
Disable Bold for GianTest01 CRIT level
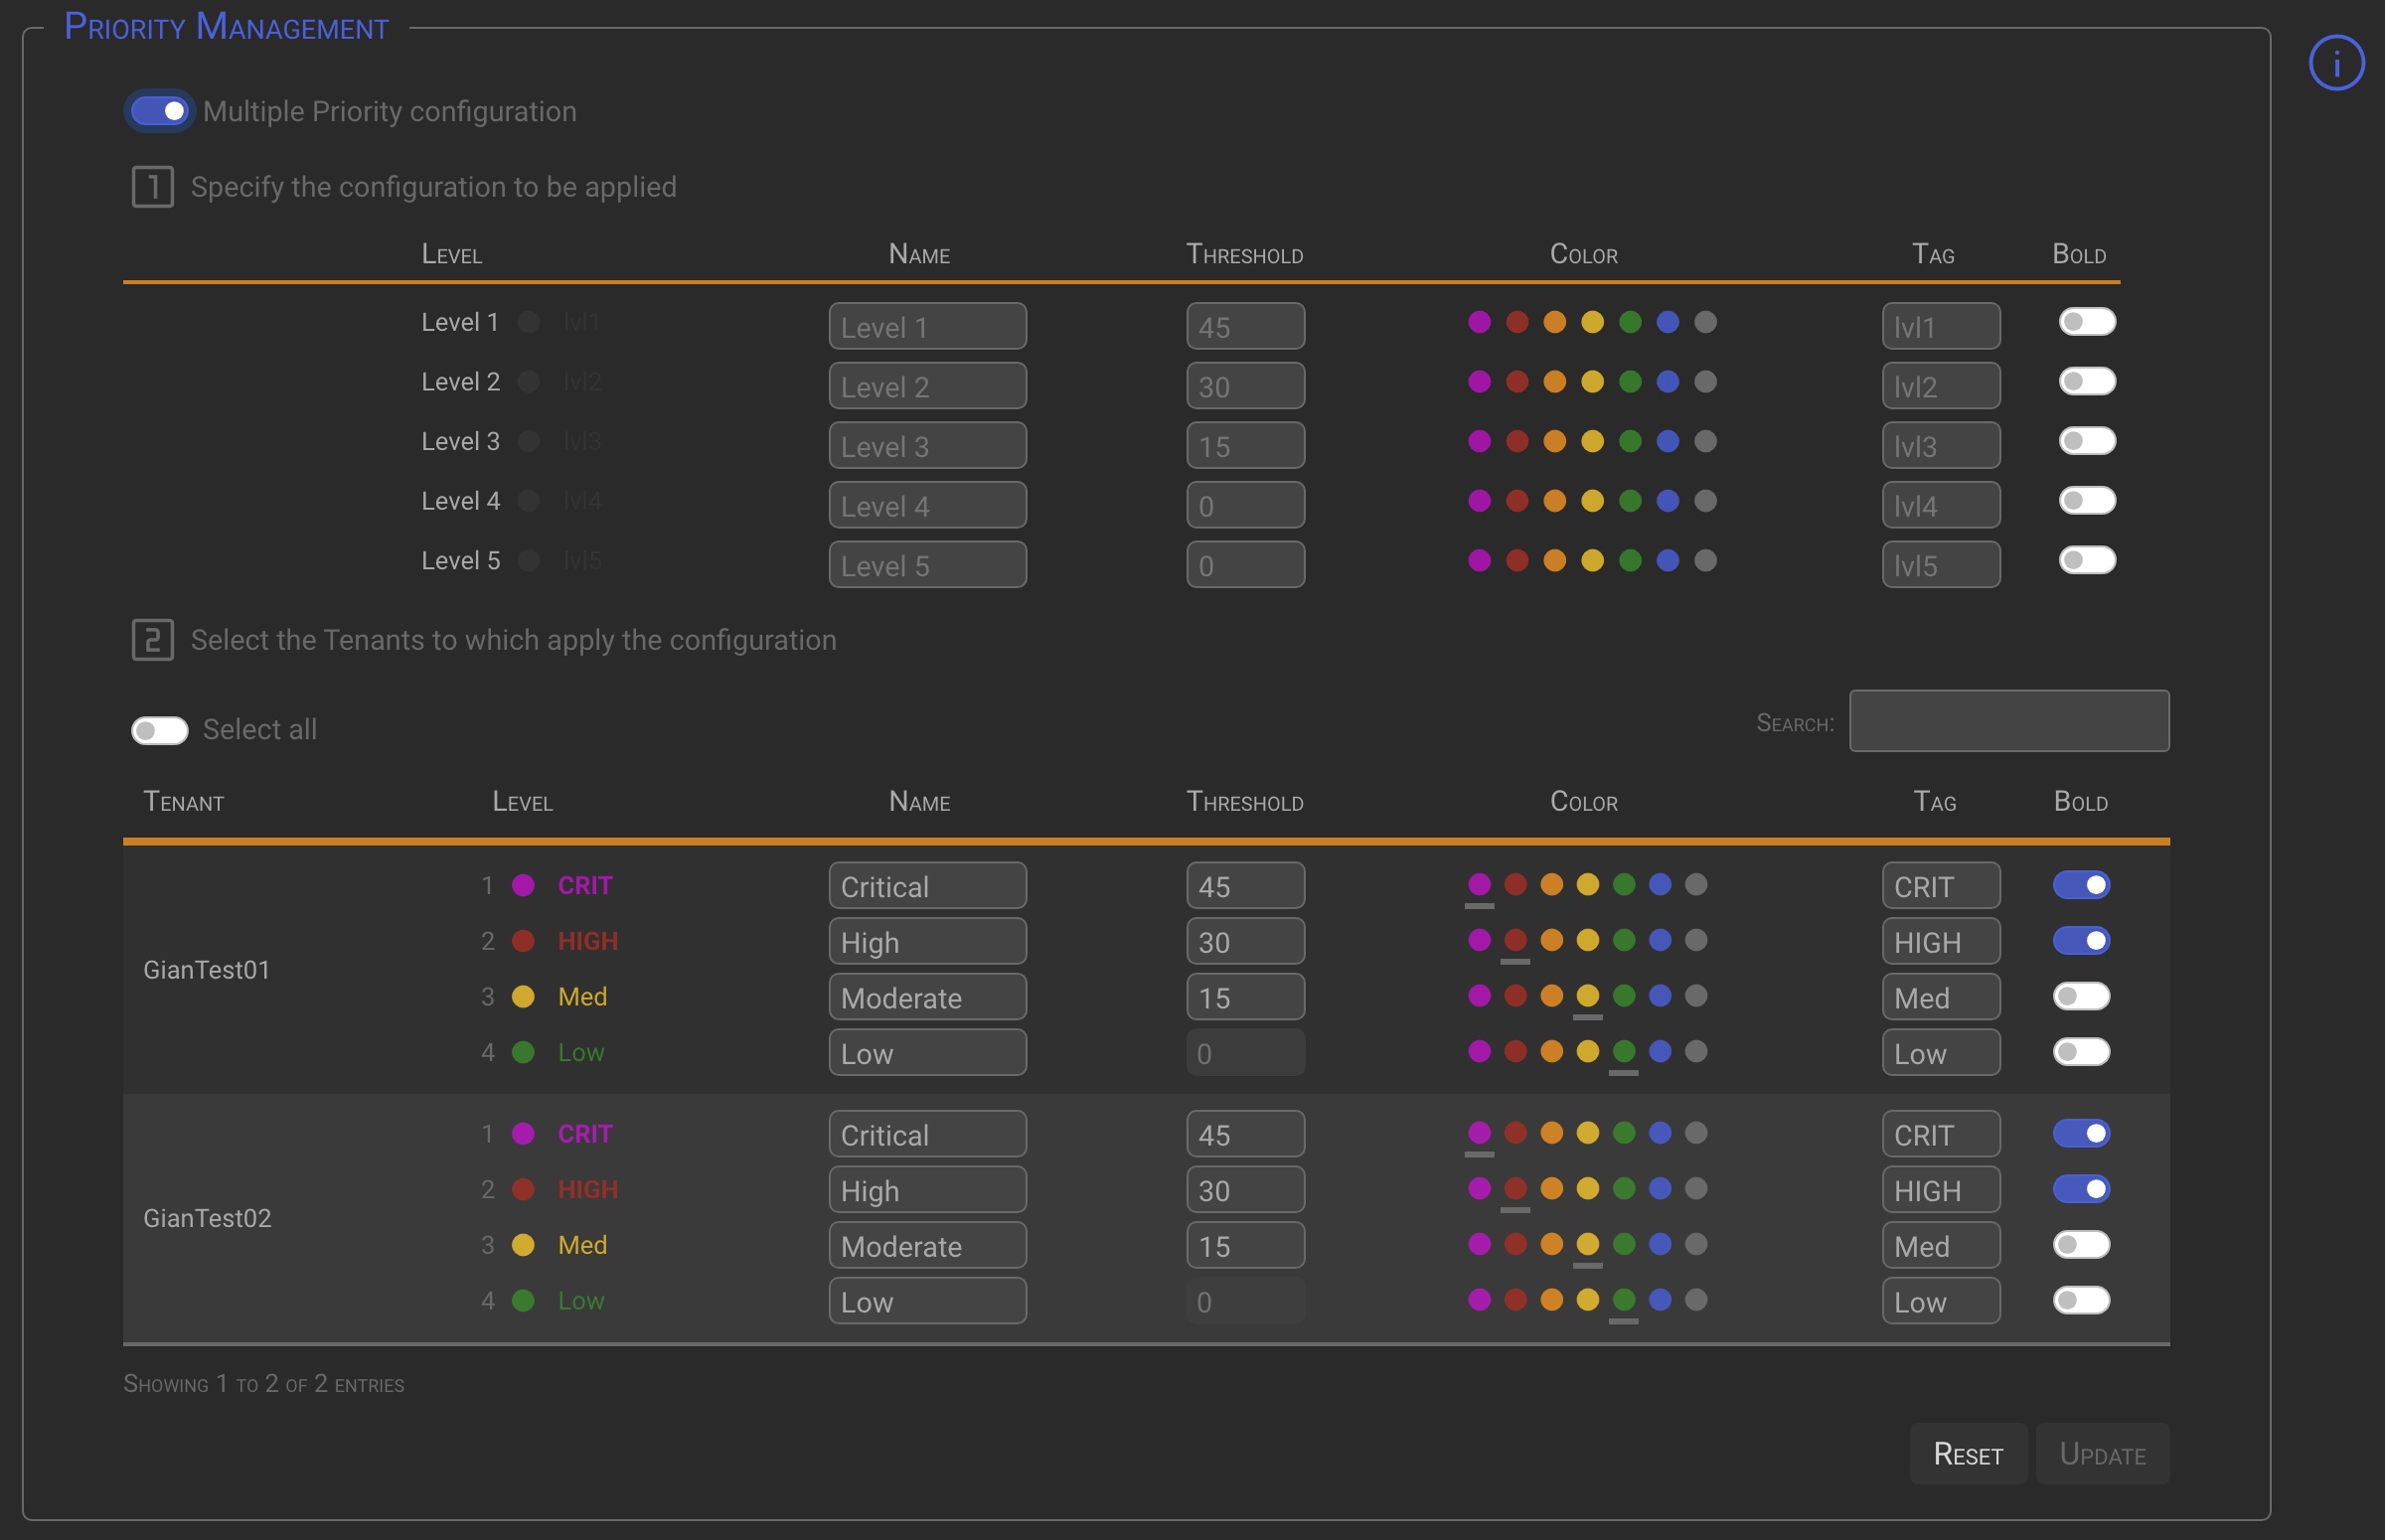click(x=2080, y=885)
